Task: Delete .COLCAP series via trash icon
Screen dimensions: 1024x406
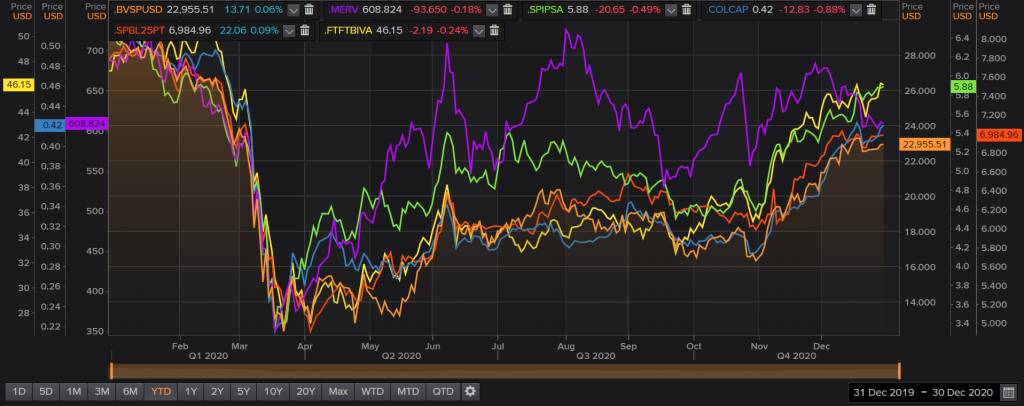Action: pyautogui.click(x=871, y=9)
